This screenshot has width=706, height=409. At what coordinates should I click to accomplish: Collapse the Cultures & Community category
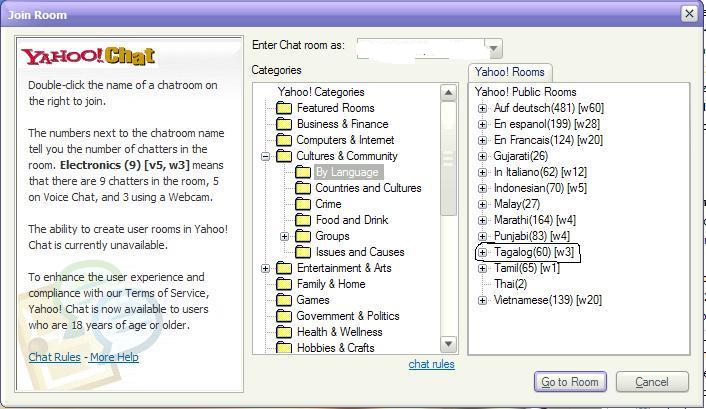coord(266,156)
